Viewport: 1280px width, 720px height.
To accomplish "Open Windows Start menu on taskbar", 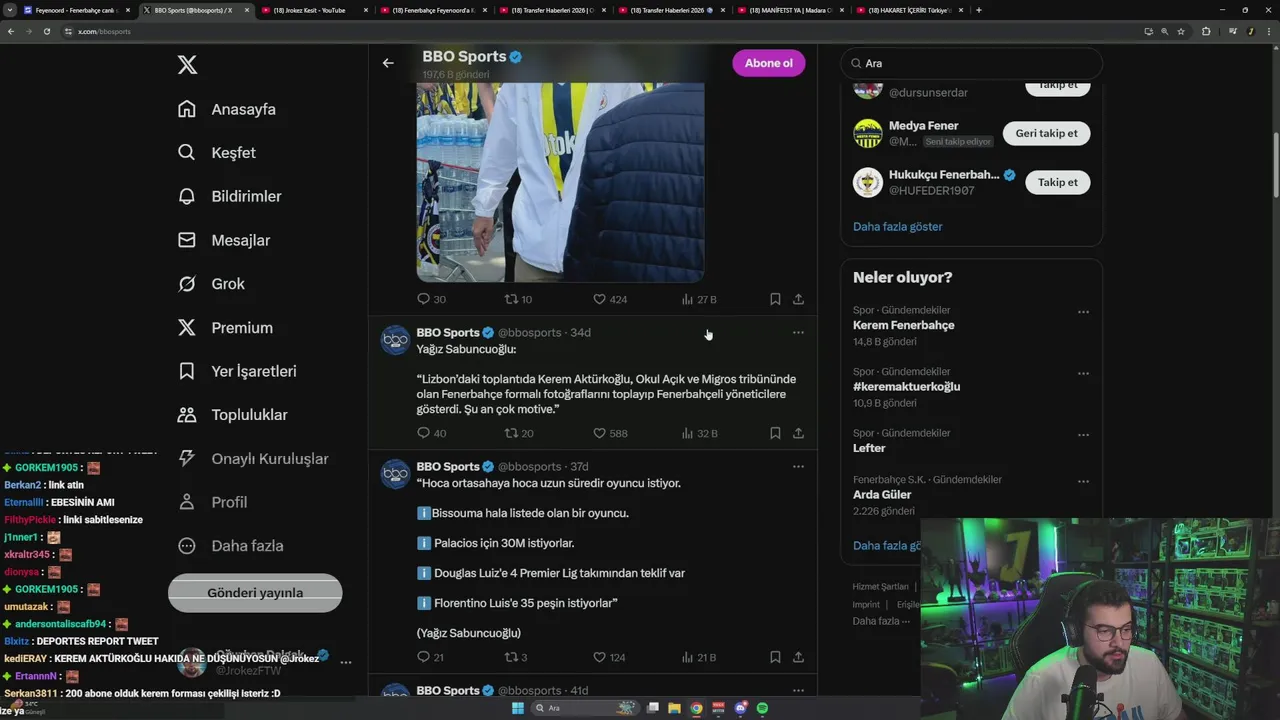I will point(517,708).
